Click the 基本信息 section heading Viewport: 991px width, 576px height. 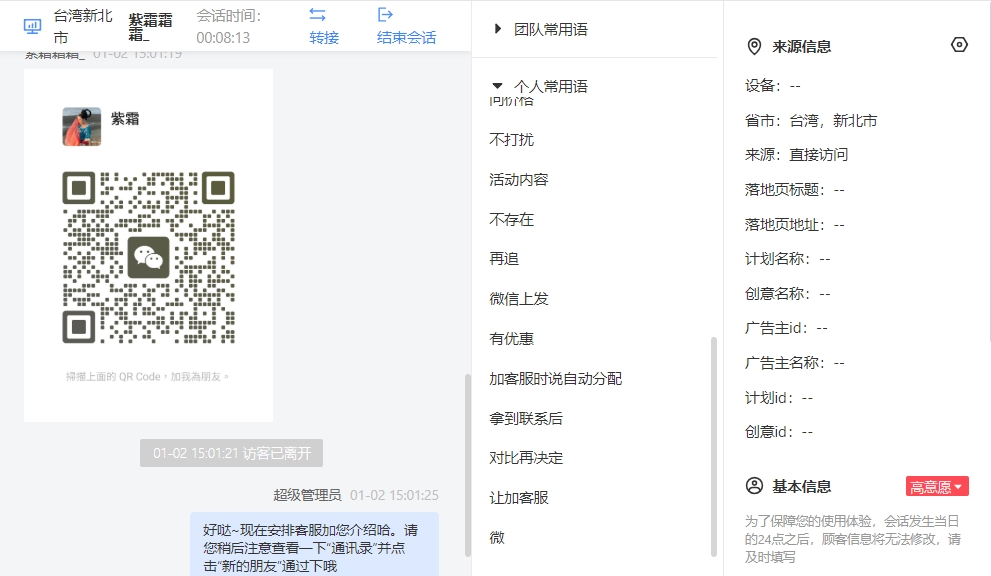click(801, 486)
